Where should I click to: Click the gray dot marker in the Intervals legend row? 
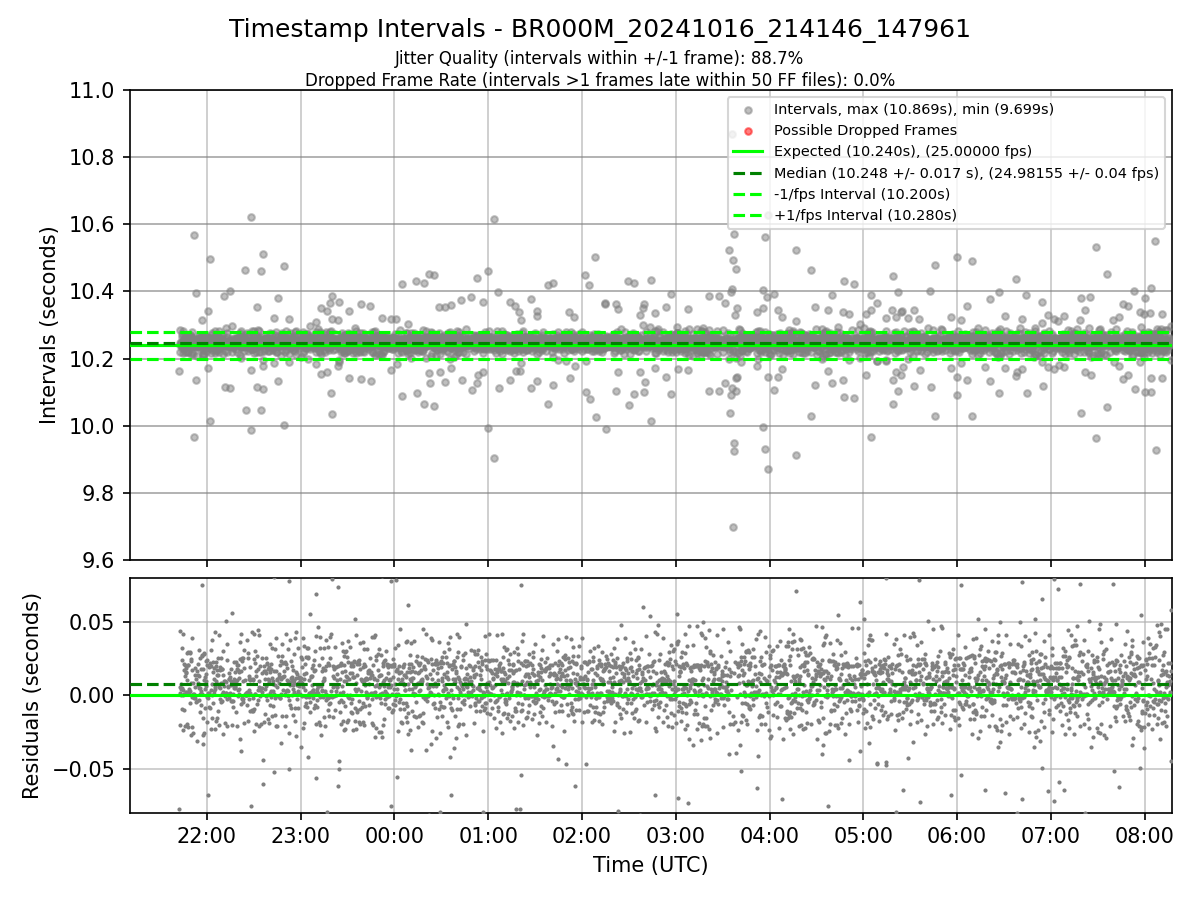748,109
